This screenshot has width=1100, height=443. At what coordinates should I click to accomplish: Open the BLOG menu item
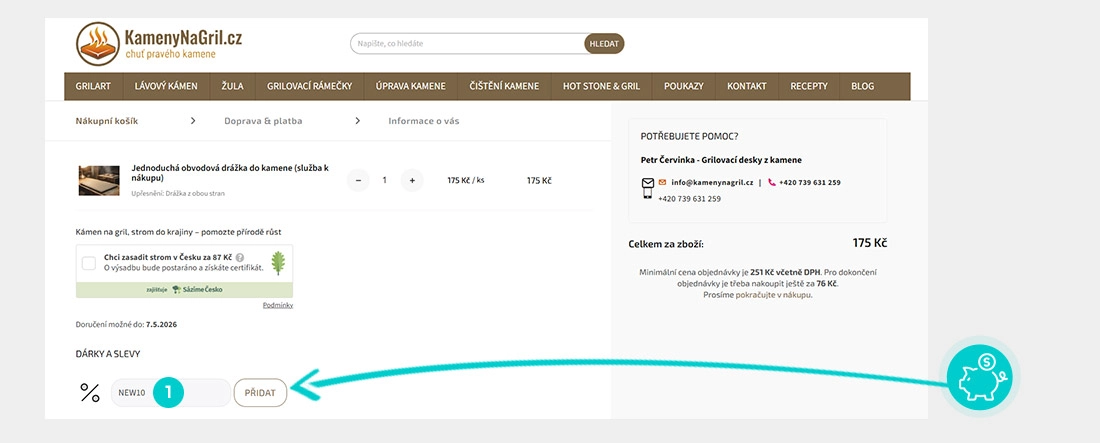(862, 86)
